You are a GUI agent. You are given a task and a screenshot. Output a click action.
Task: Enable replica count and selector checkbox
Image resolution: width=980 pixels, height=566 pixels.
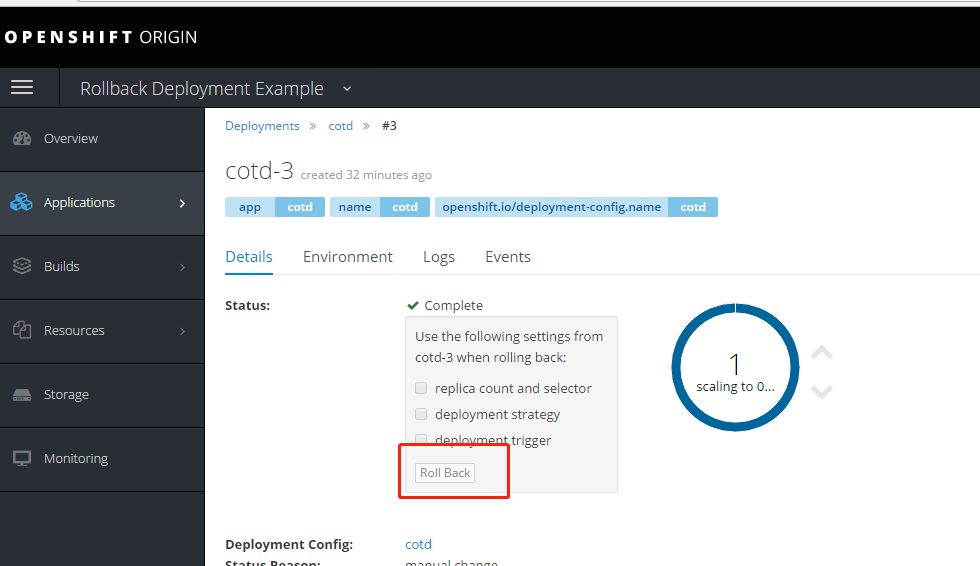click(x=421, y=388)
